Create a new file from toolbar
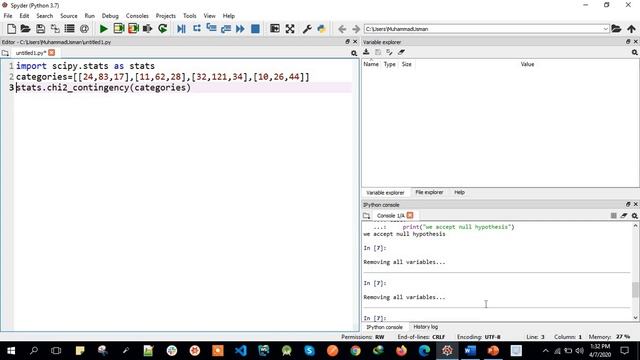Viewport: 640px width, 360px height. [11, 29]
